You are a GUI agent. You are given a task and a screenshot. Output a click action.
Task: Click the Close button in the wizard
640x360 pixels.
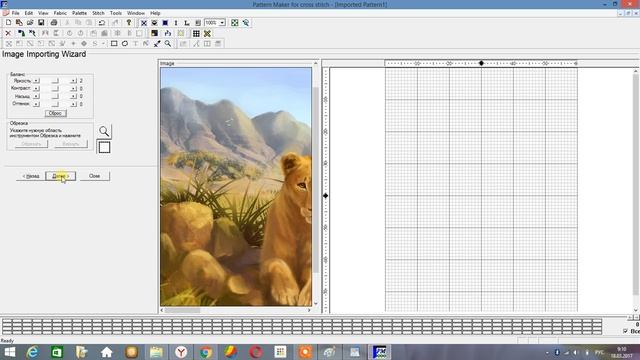coord(95,176)
